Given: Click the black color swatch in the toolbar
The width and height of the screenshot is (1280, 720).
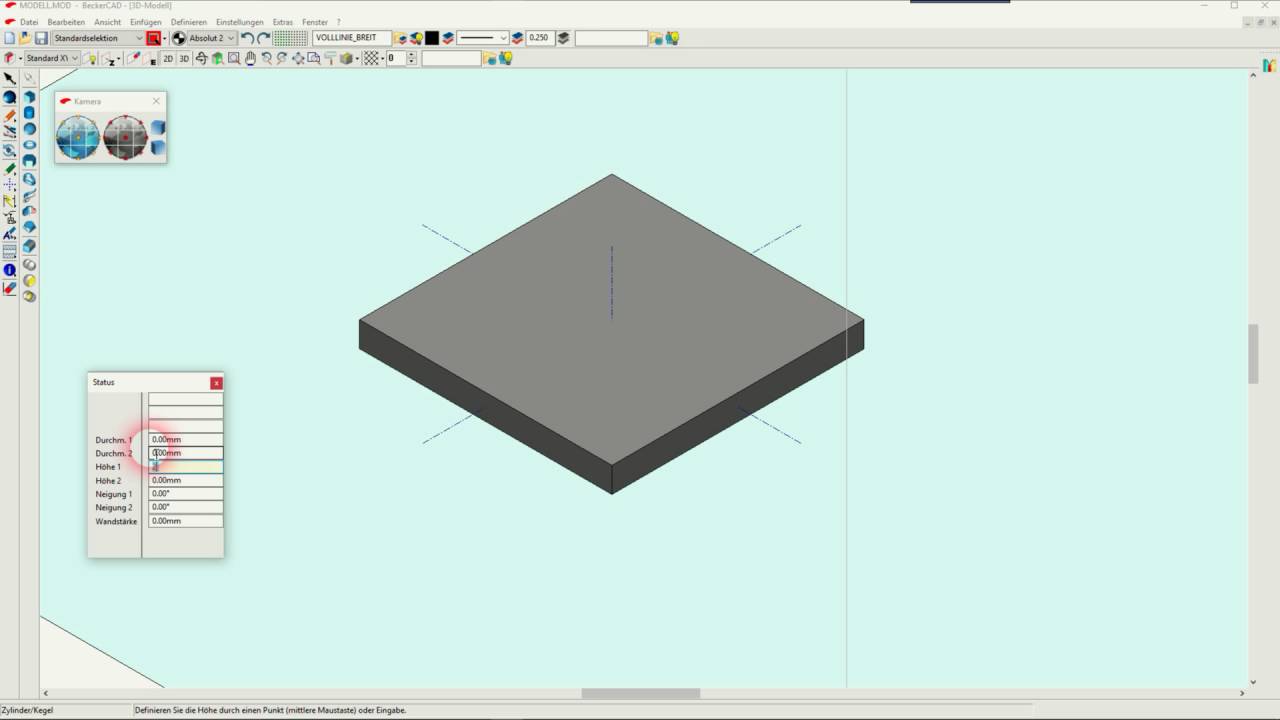Looking at the screenshot, I should 432,38.
